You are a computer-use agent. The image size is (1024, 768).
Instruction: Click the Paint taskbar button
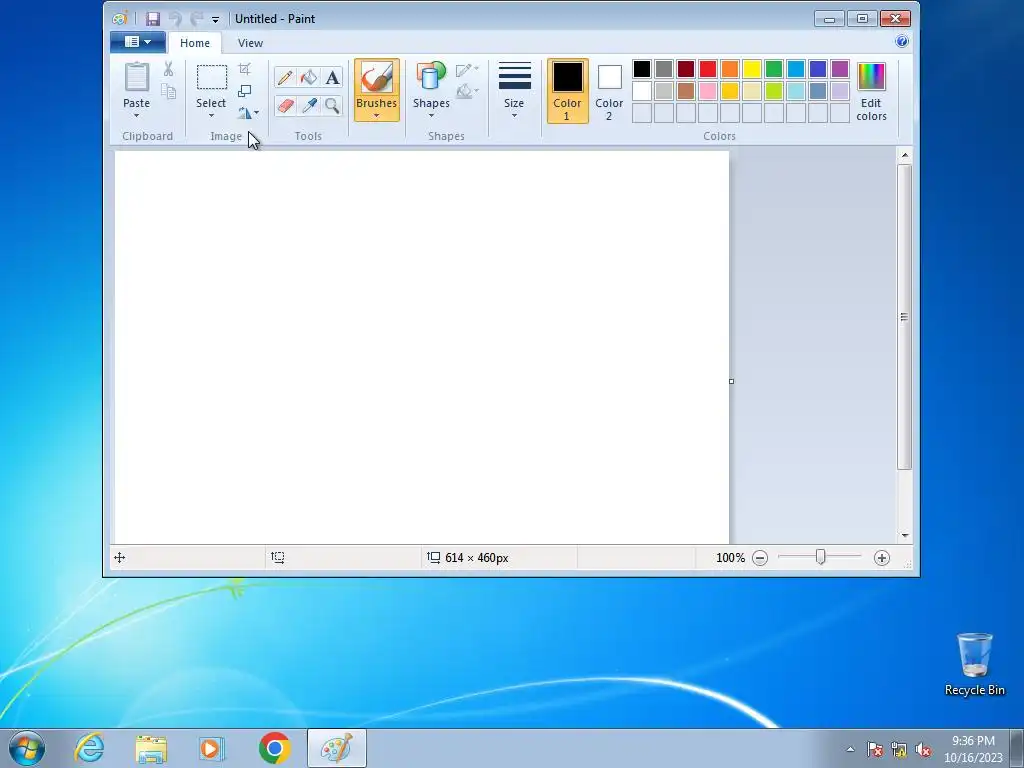point(337,748)
